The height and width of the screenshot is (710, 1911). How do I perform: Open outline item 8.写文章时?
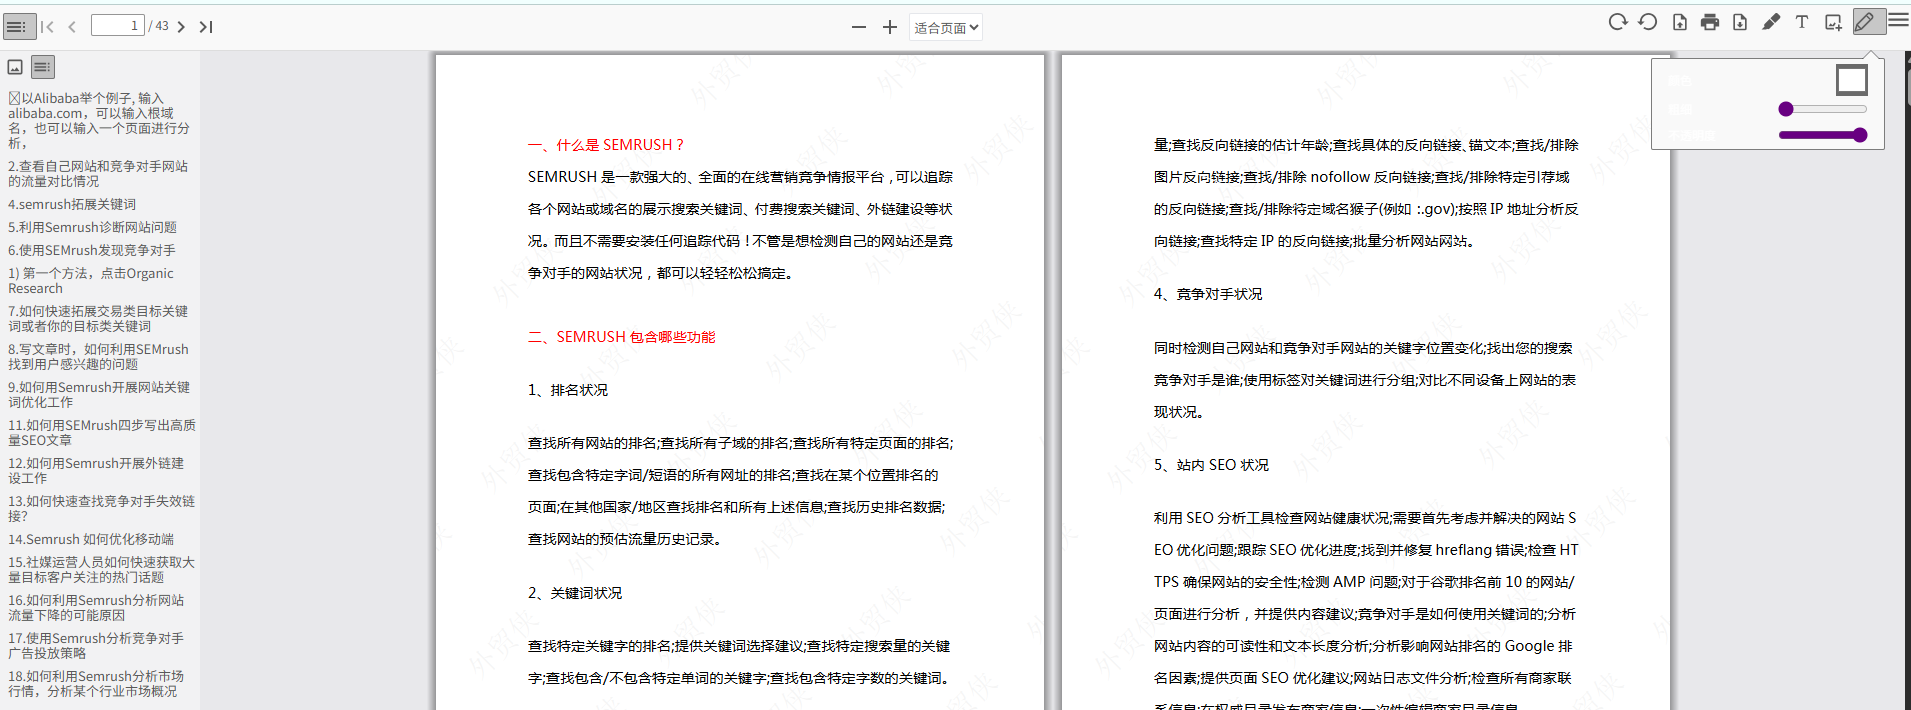(x=98, y=357)
